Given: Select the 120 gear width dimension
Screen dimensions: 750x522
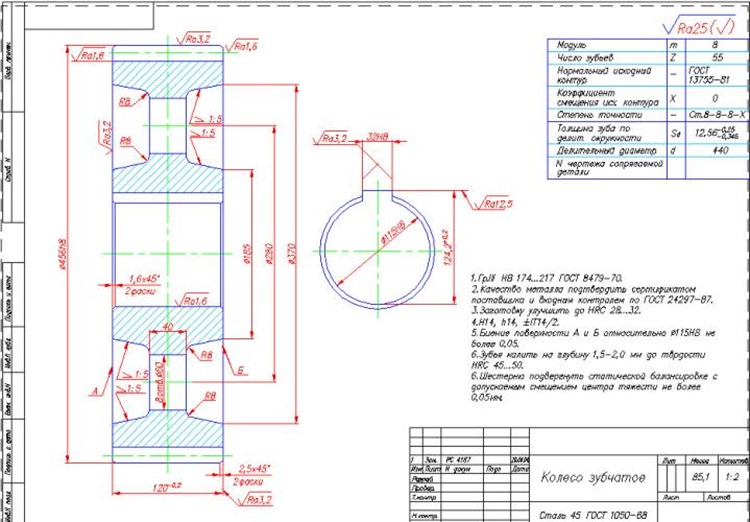Looking at the screenshot, I should coord(167,488).
